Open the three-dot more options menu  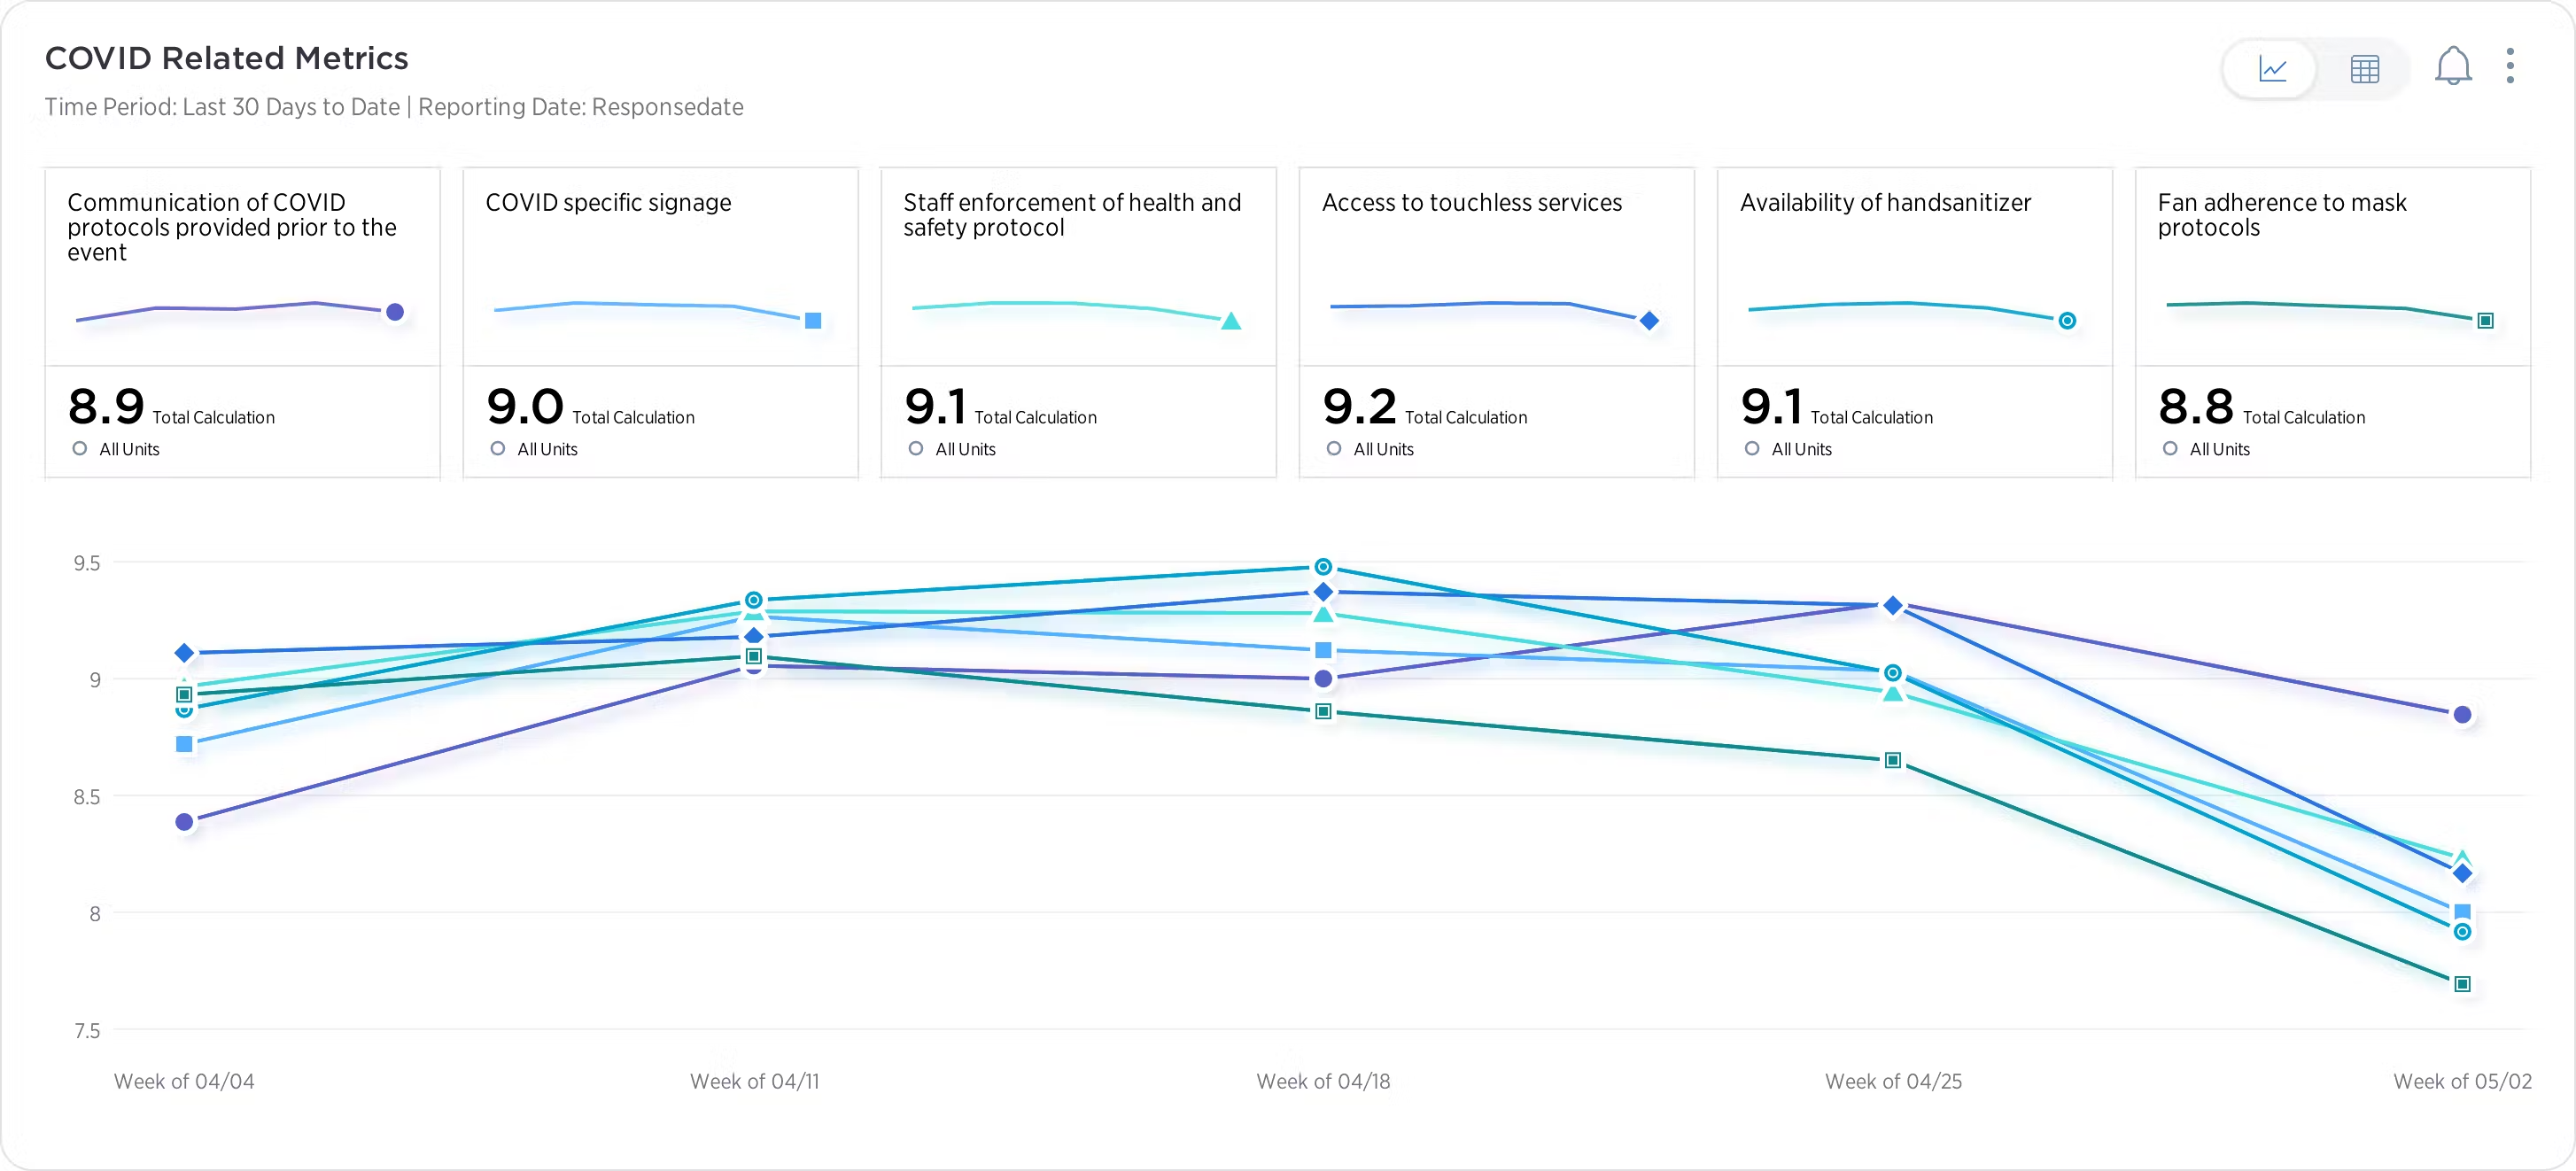coord(2509,66)
